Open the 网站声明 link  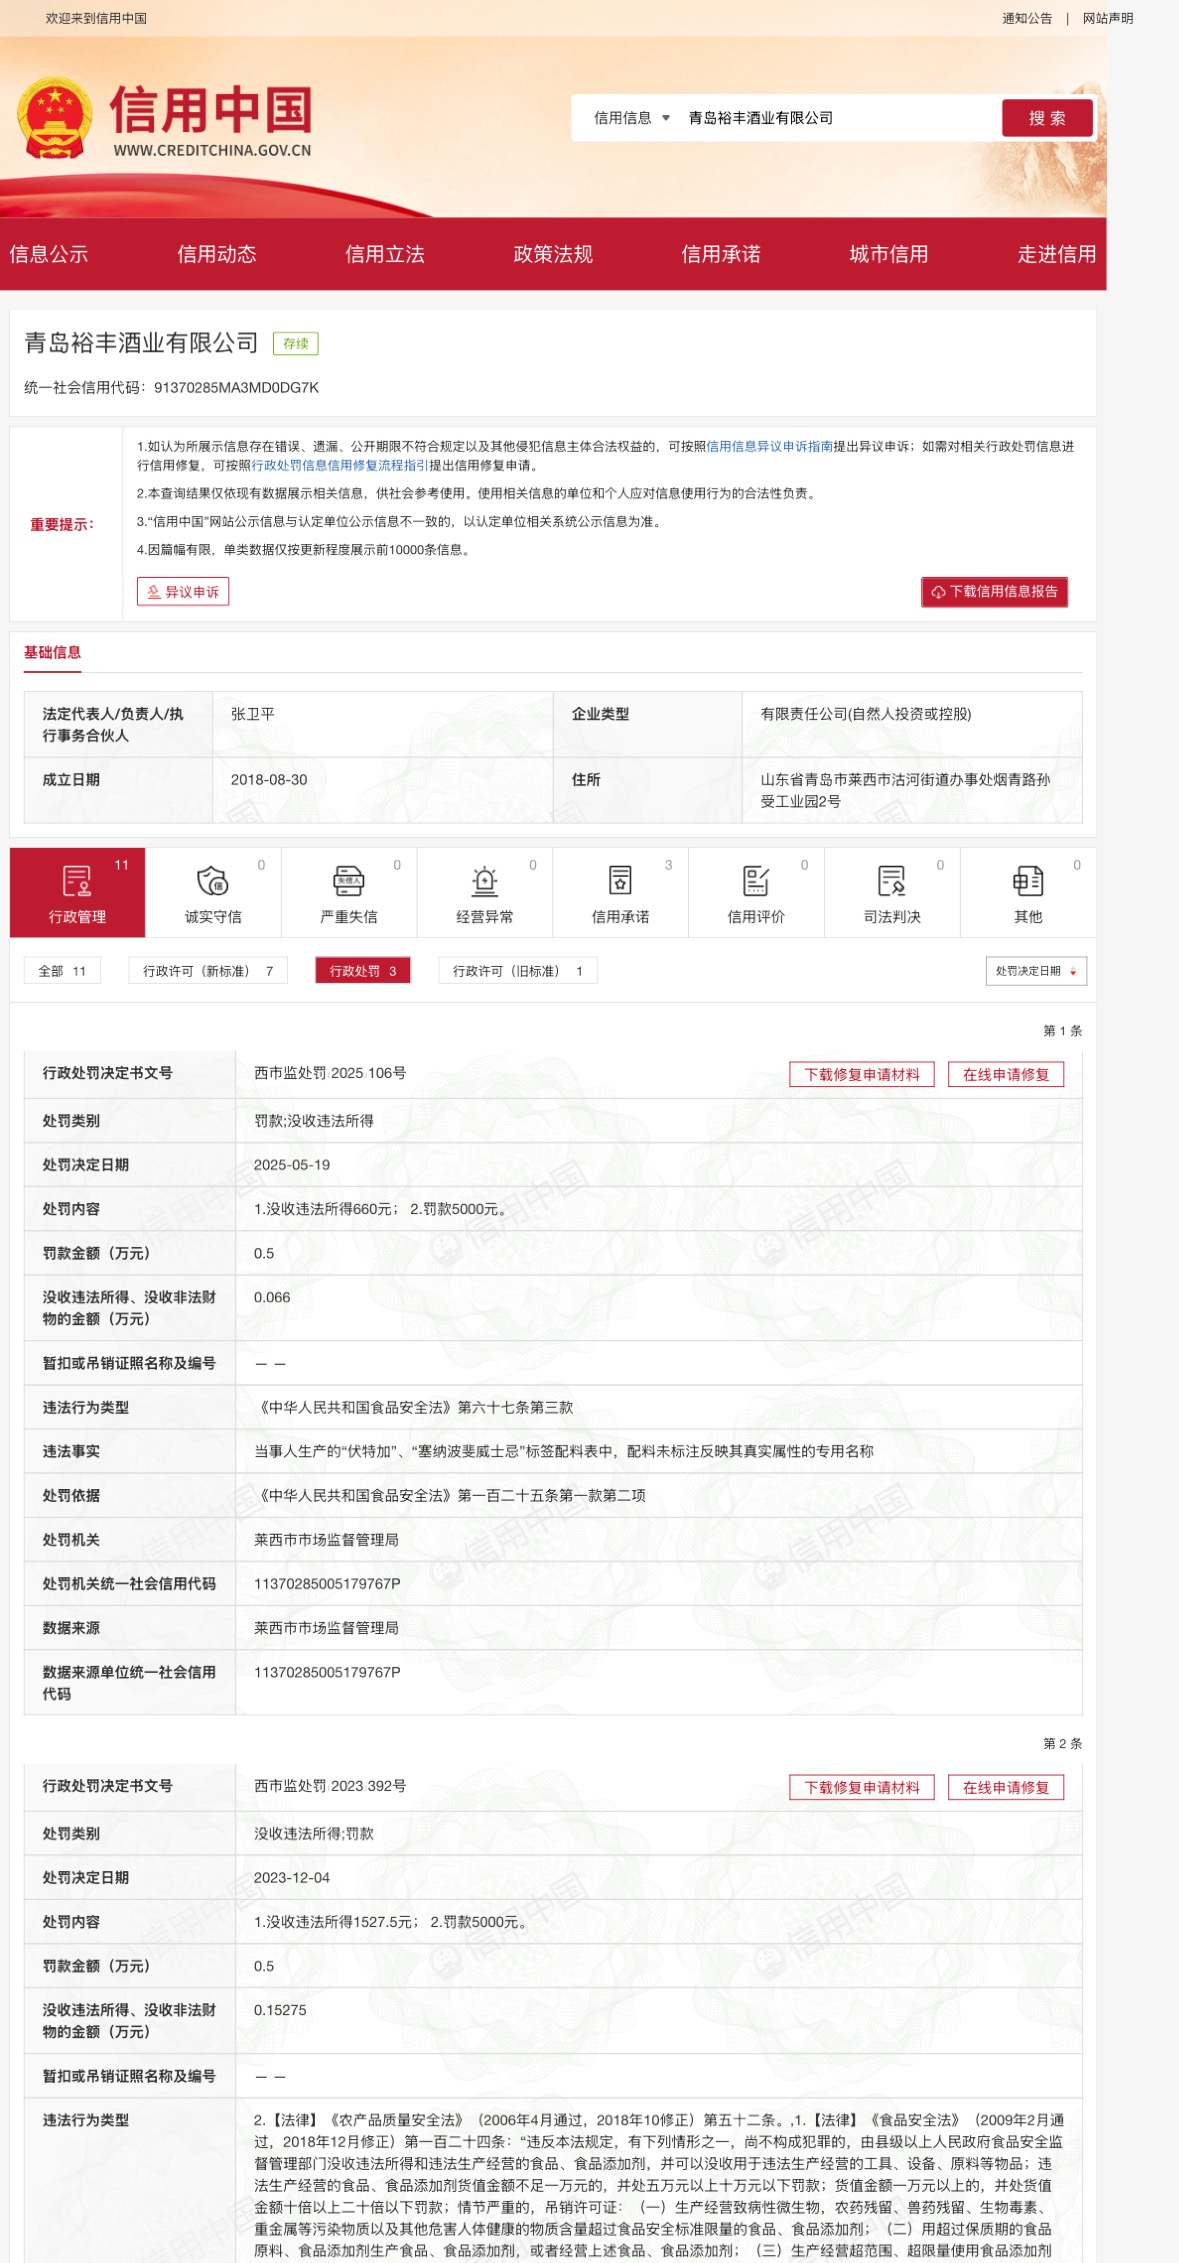click(1108, 18)
